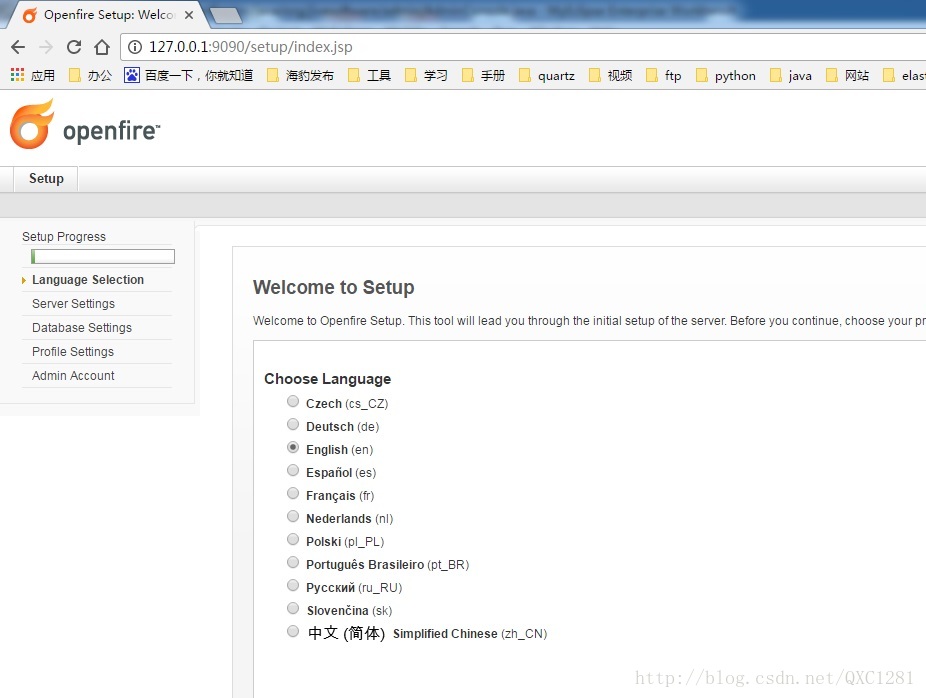The height and width of the screenshot is (698, 926).
Task: Click Server Settings in setup steps
Action: (x=73, y=304)
